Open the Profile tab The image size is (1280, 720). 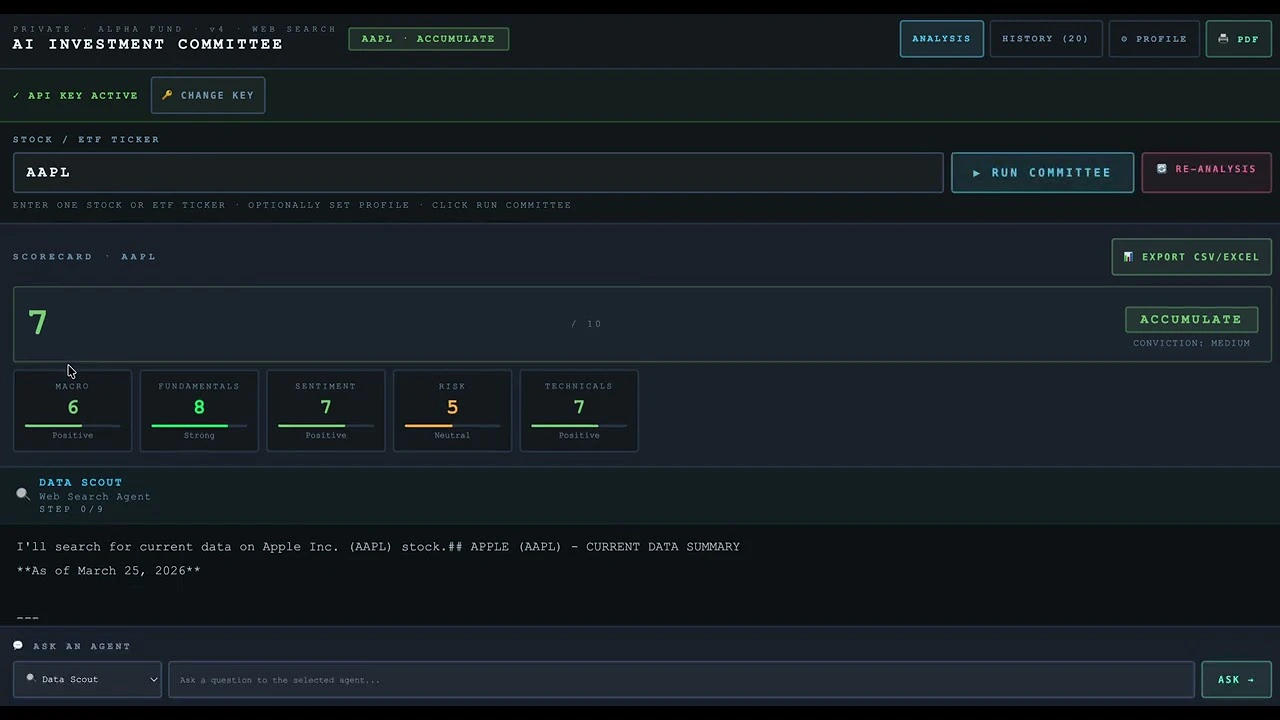tap(1153, 39)
